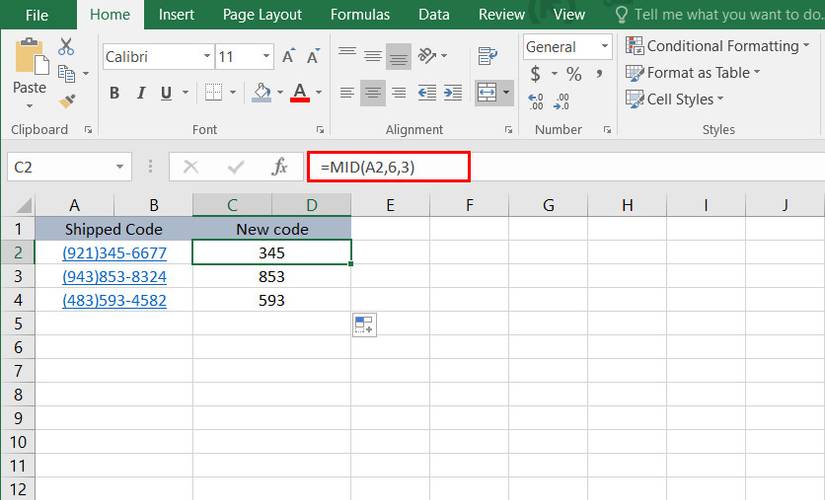
Task: Click Select All corner triangle
Action: [22, 205]
